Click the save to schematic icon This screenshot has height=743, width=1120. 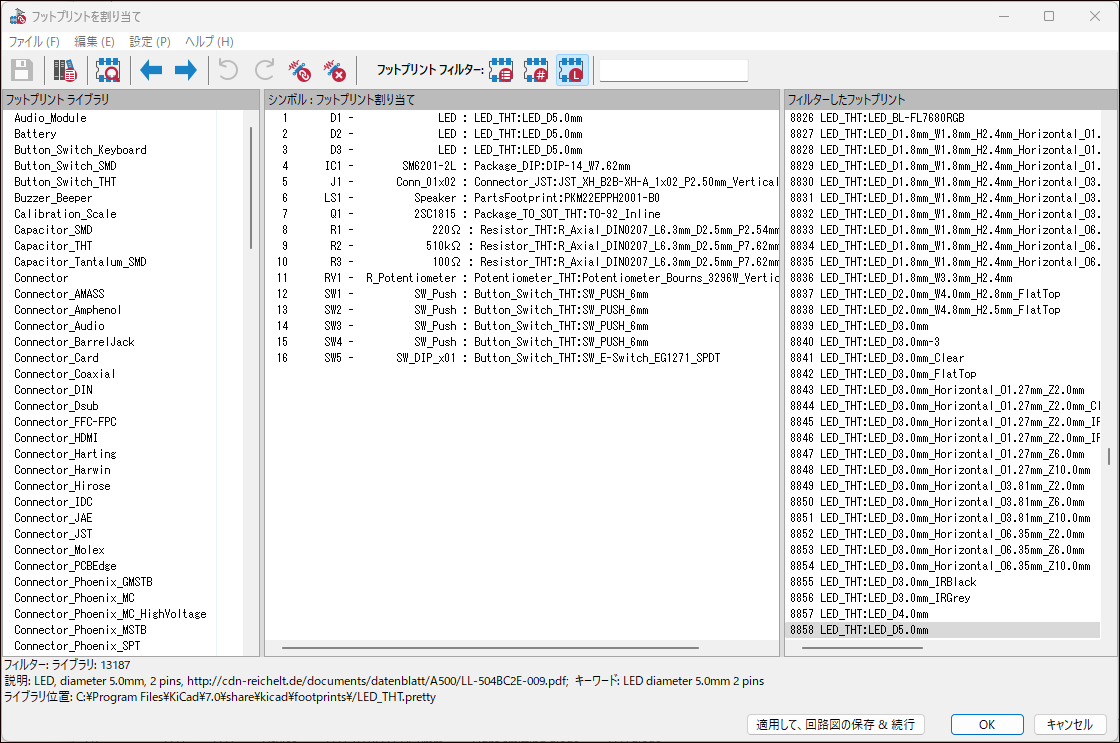click(22, 70)
